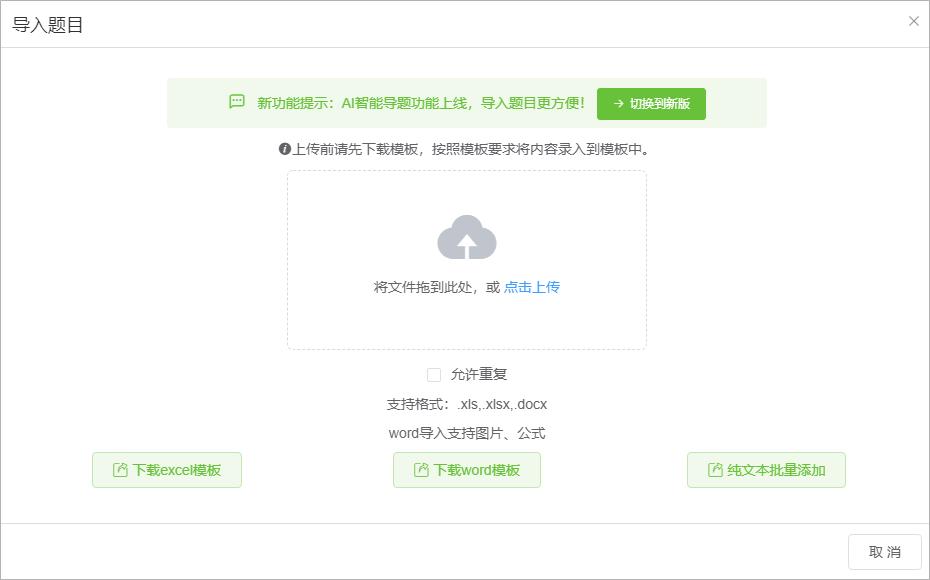Uncheck the duplicate-allowed option
The width and height of the screenshot is (930, 580).
pos(433,373)
